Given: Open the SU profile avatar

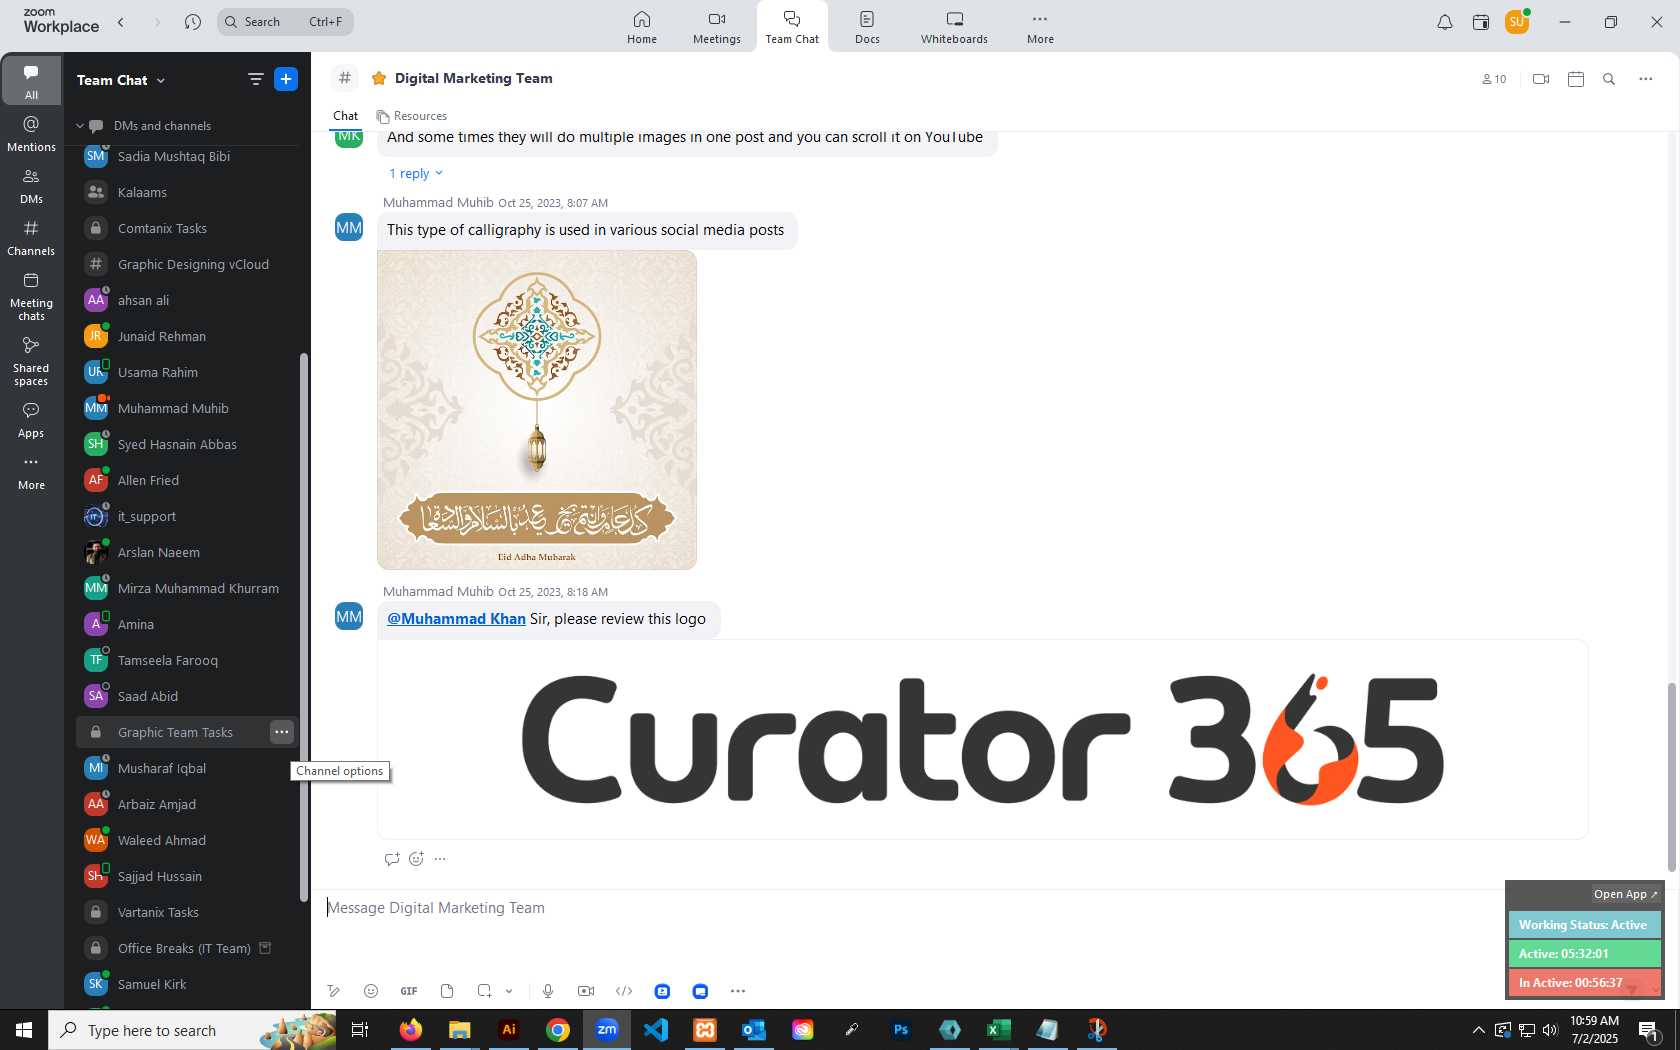Looking at the screenshot, I should coord(1517,22).
